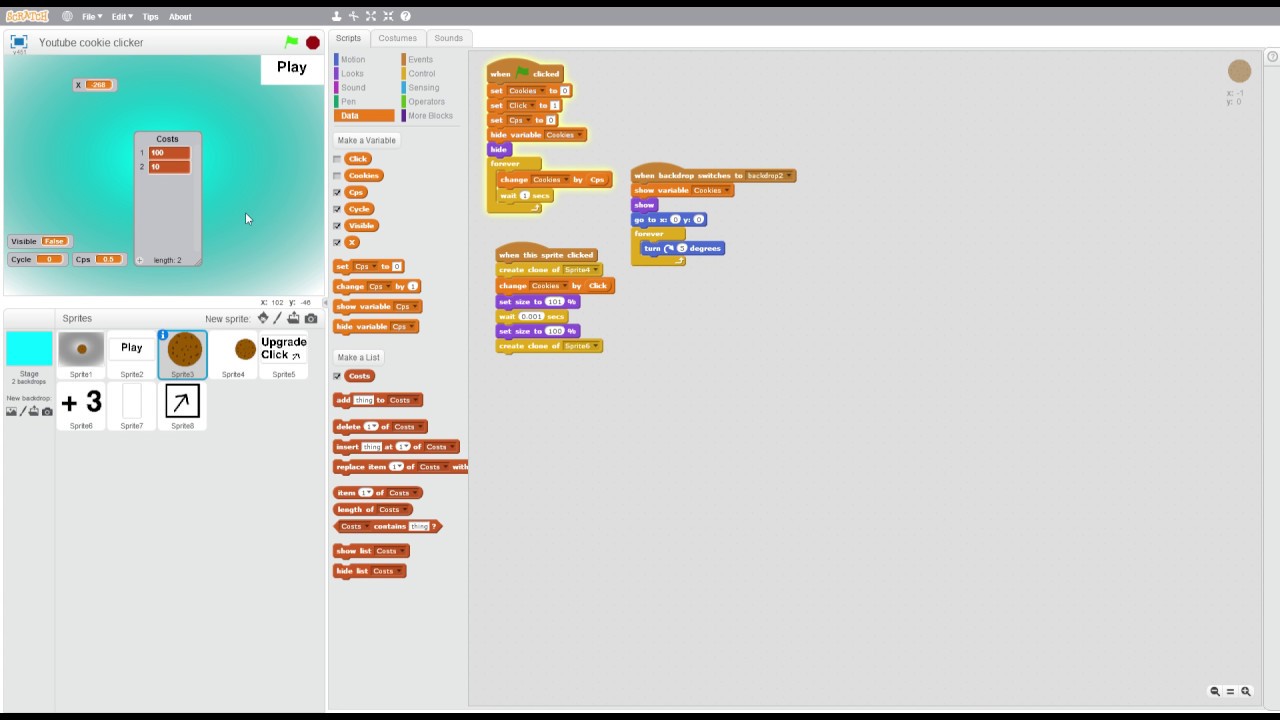
Task: Open list dropdown in 'add thing to Costs' block
Action: (x=402, y=400)
